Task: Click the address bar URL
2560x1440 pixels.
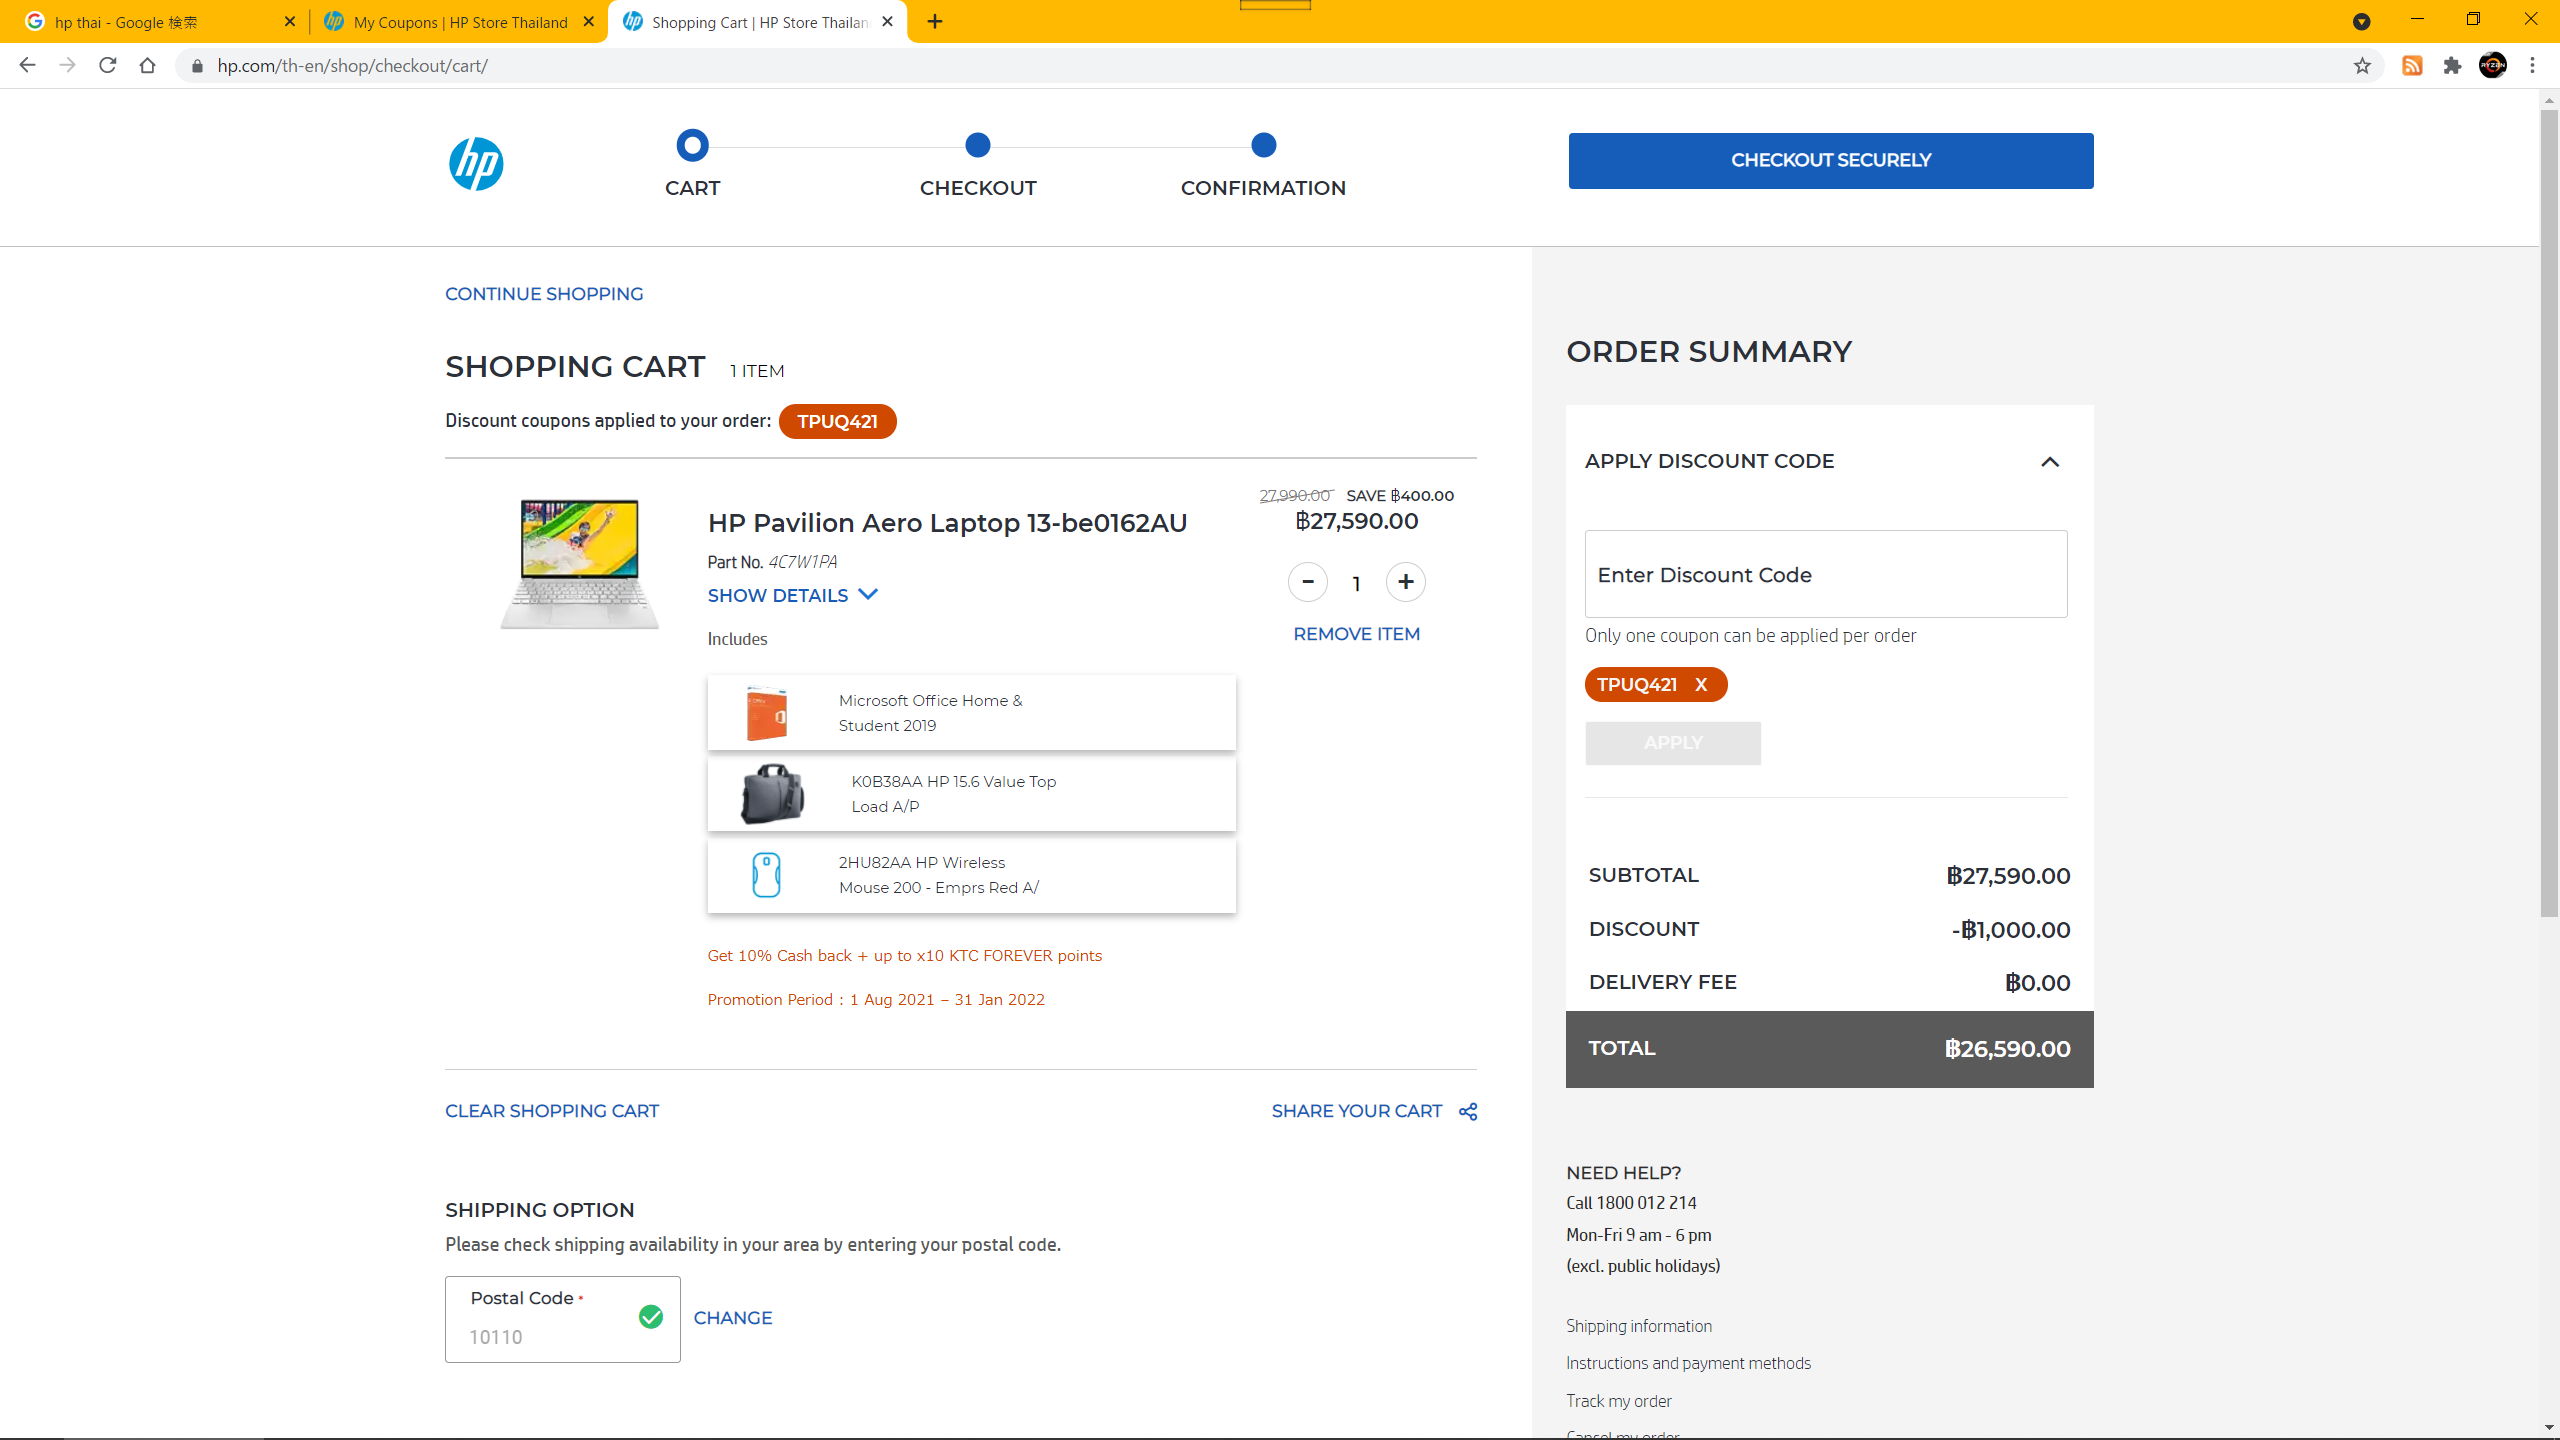Action: 352,66
